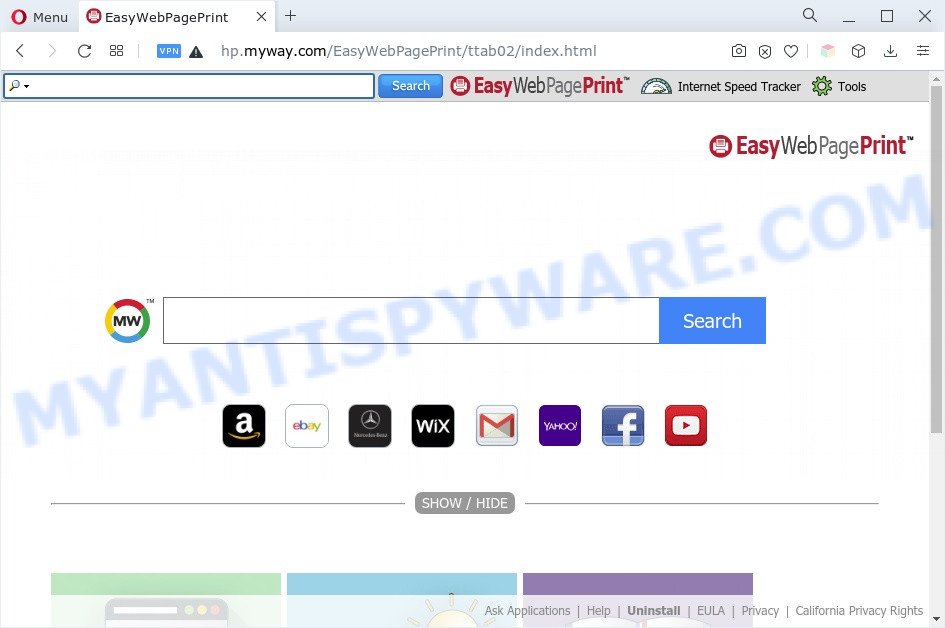This screenshot has width=945, height=628.
Task: Click the tab search magnifier icon
Action: (x=809, y=16)
